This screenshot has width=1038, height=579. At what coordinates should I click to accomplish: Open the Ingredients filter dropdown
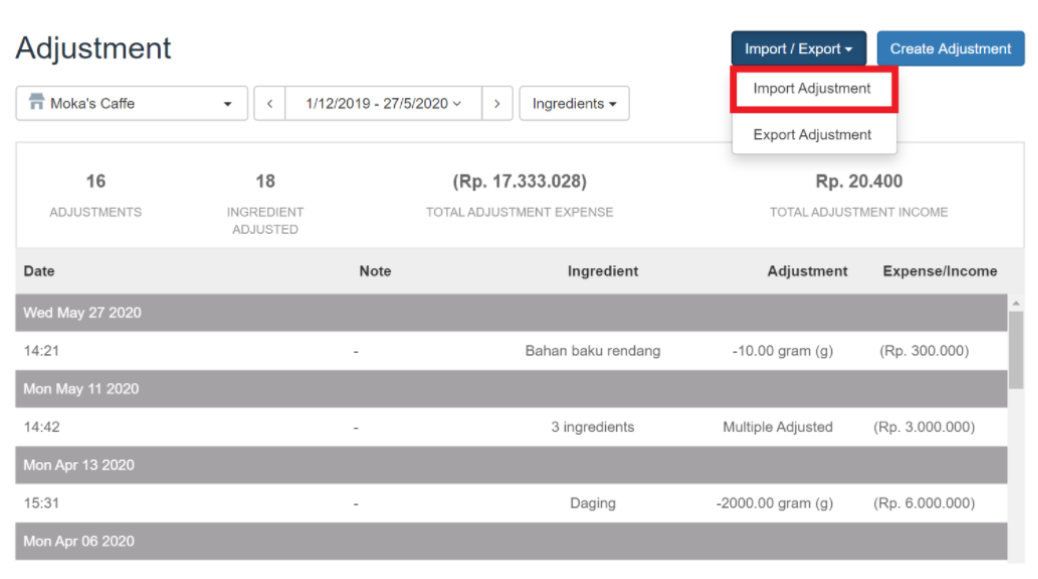pos(574,103)
